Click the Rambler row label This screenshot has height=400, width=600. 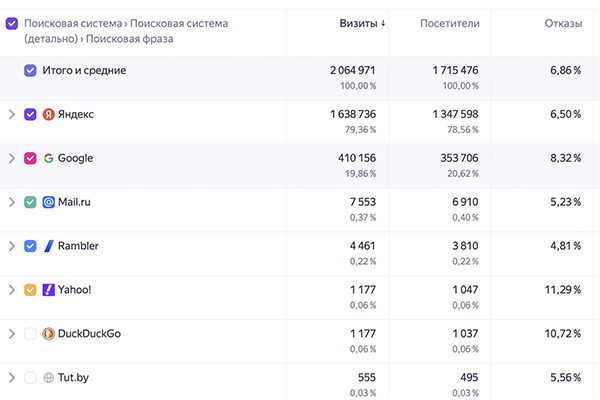pos(78,246)
